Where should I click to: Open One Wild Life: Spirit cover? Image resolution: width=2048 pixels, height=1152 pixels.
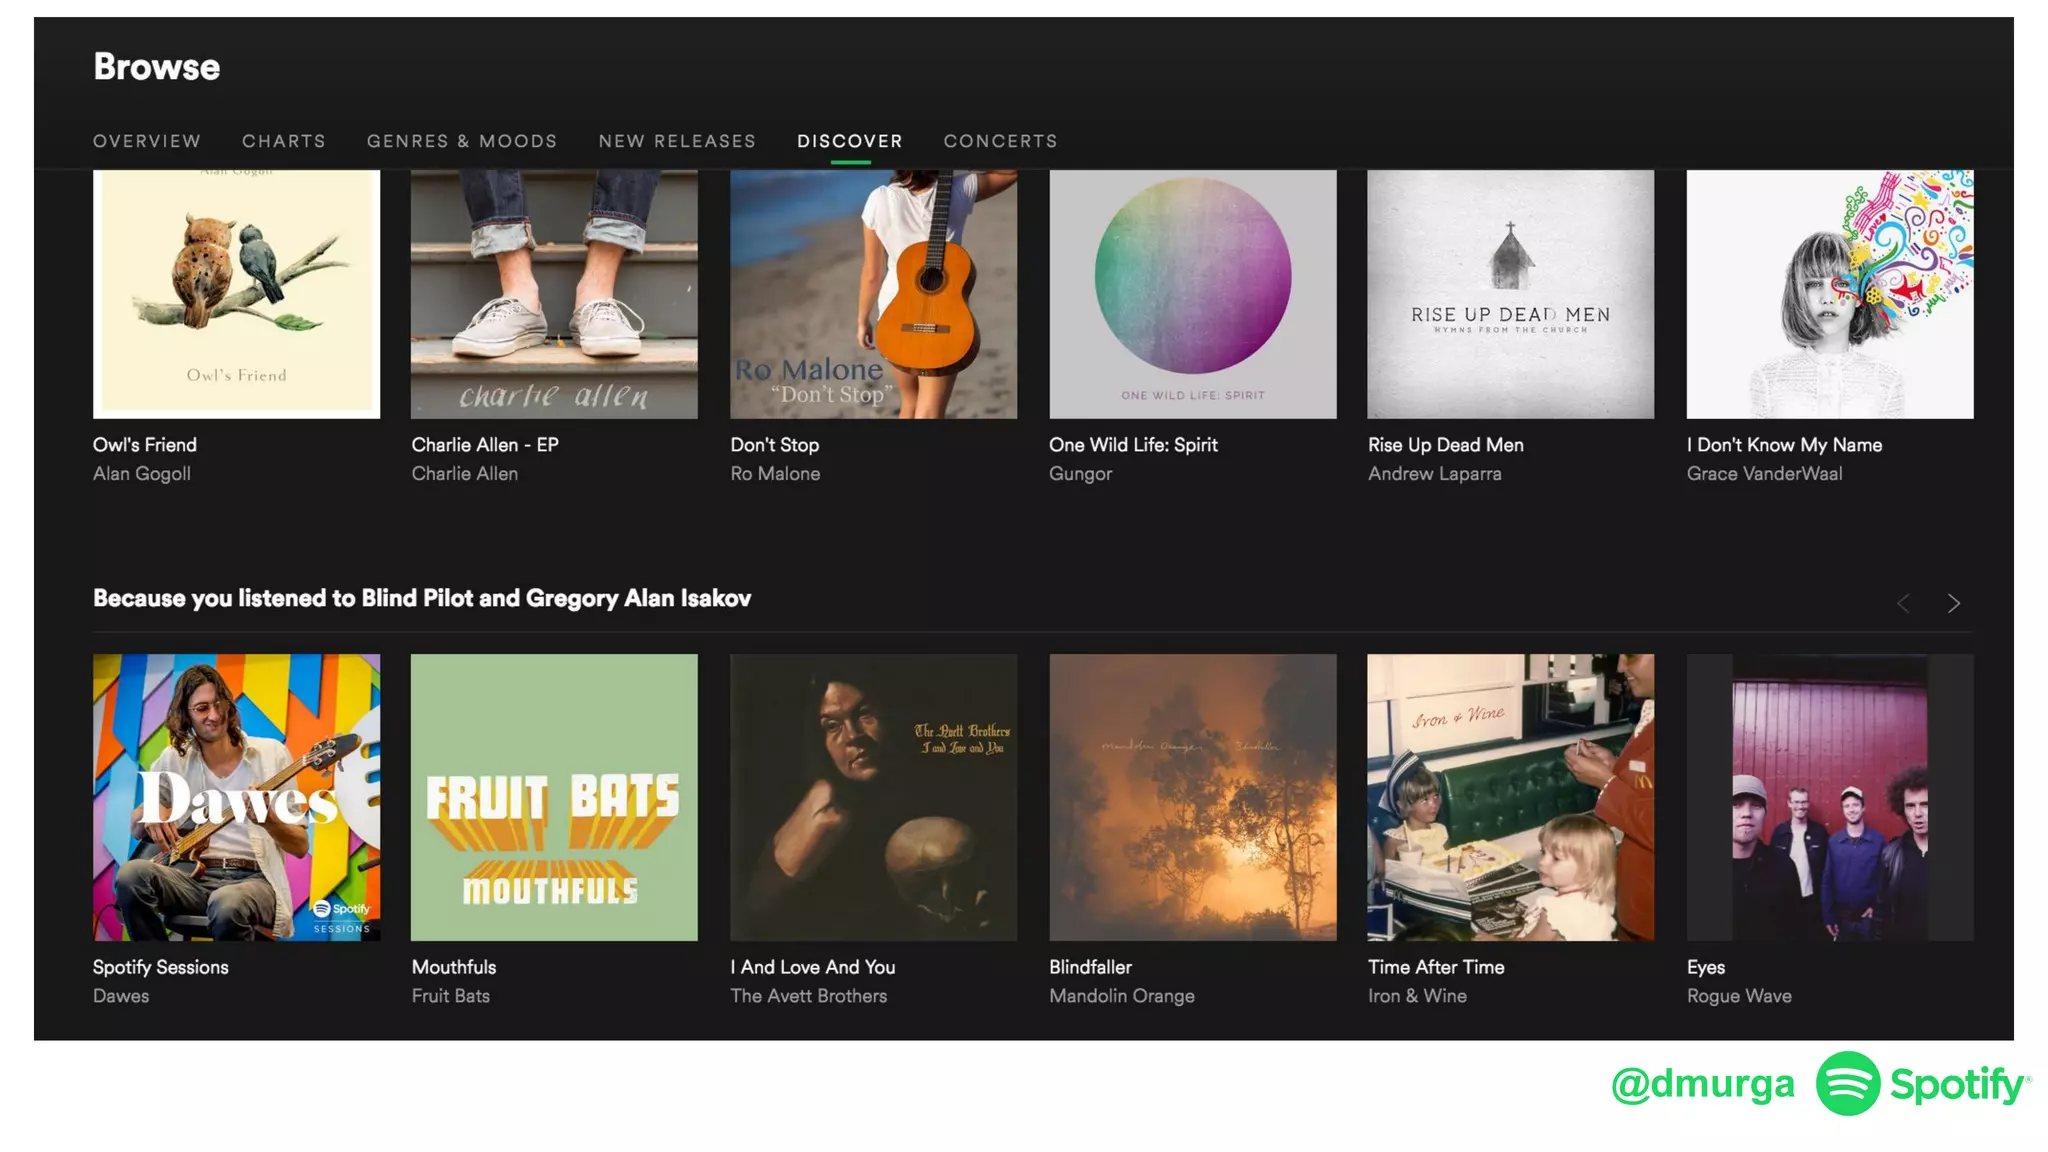[x=1192, y=294]
